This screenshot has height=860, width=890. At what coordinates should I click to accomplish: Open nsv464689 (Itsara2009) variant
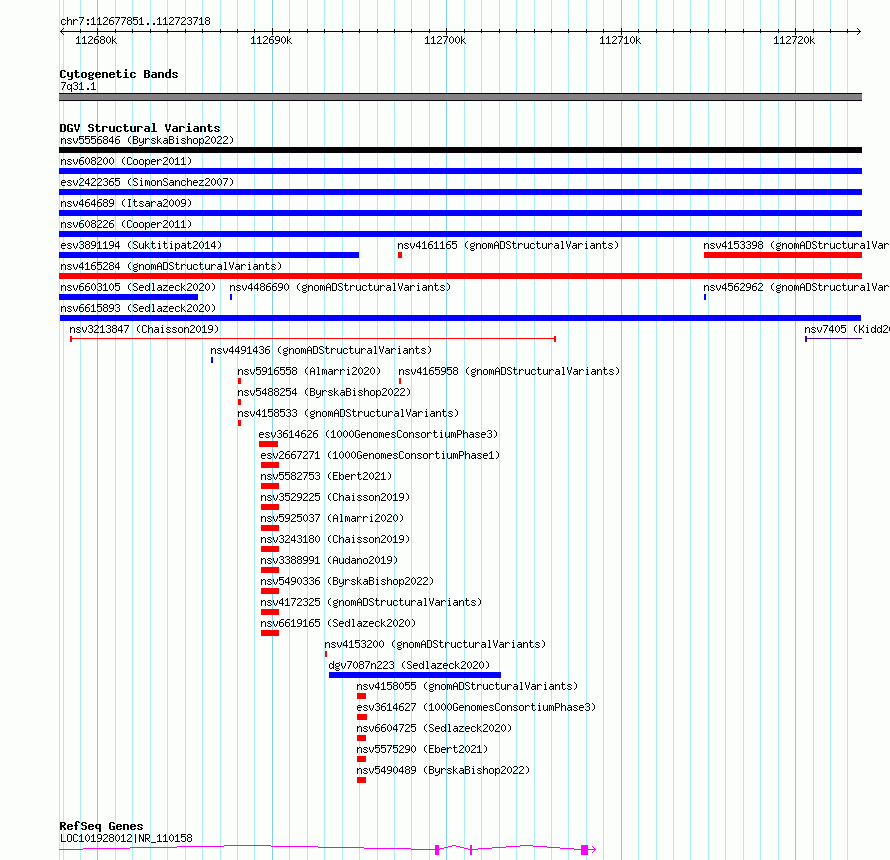[126, 203]
